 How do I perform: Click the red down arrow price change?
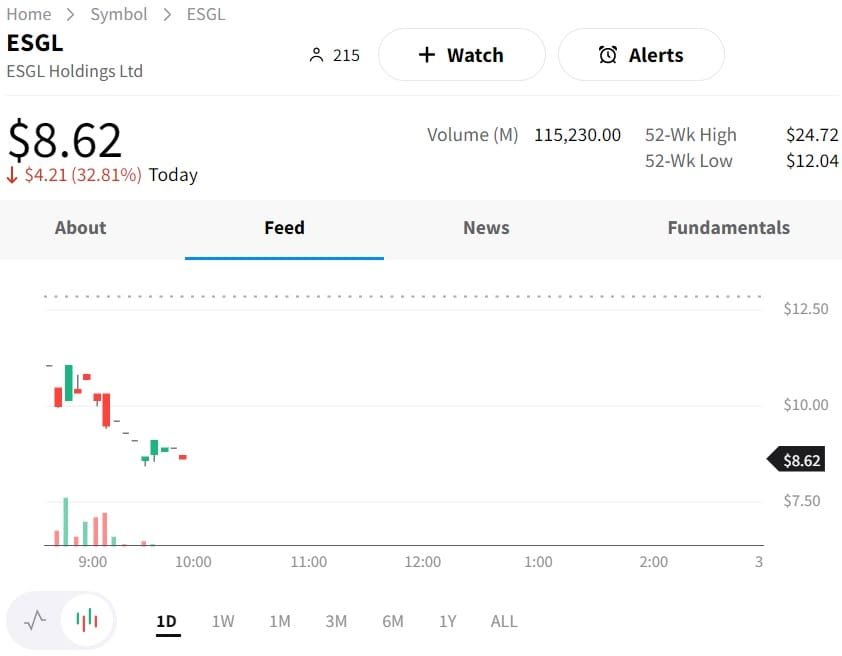[x=13, y=175]
